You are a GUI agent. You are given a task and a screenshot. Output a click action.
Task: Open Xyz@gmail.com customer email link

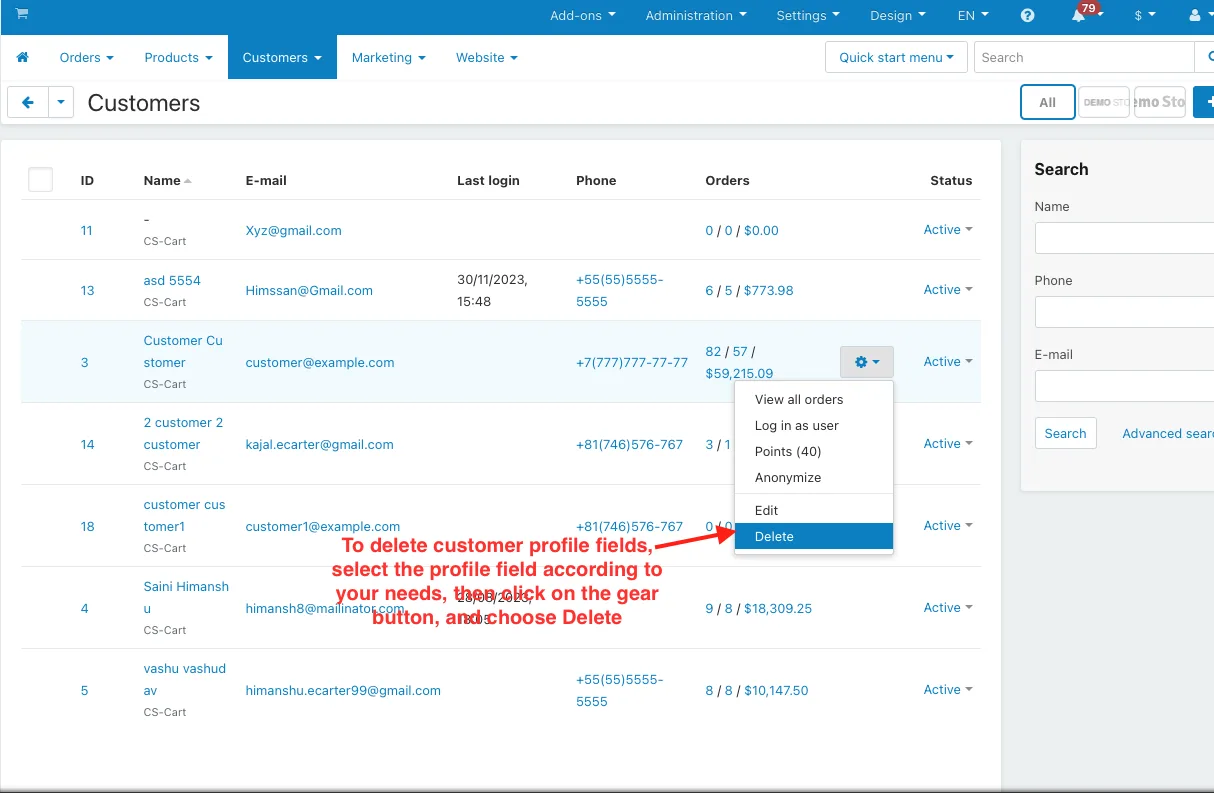pyautogui.click(x=293, y=230)
